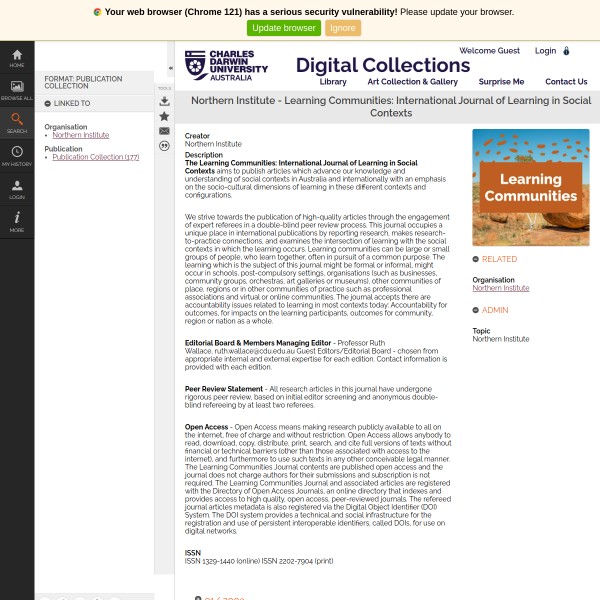Collapse the Related section
The width and height of the screenshot is (600, 600).
pos(475,259)
